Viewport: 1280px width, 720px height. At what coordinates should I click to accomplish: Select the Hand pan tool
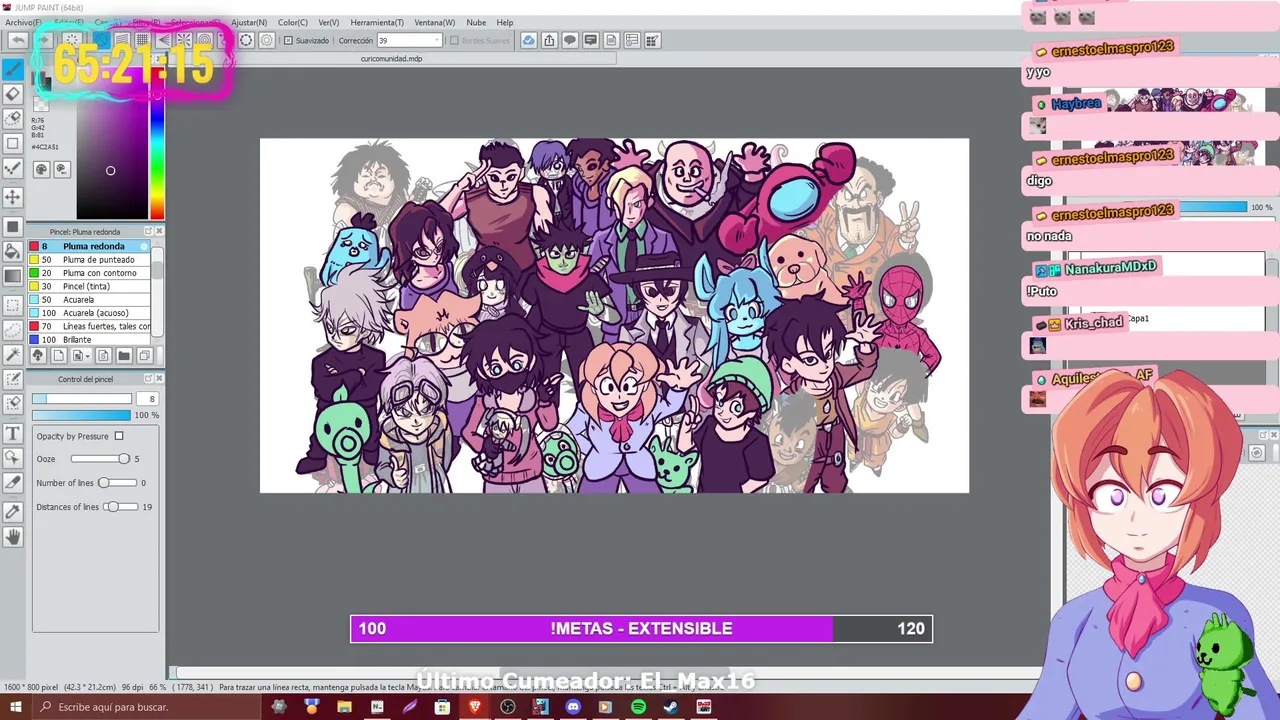tap(13, 537)
